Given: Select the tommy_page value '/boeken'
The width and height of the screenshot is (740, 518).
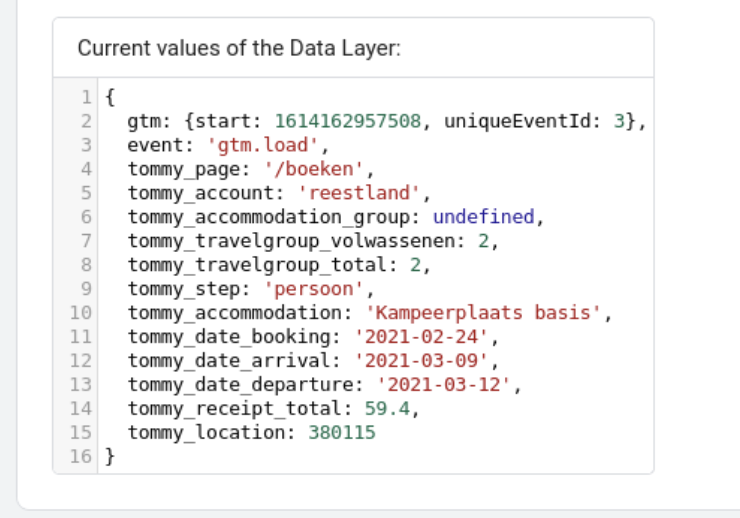Looking at the screenshot, I should 314,169.
